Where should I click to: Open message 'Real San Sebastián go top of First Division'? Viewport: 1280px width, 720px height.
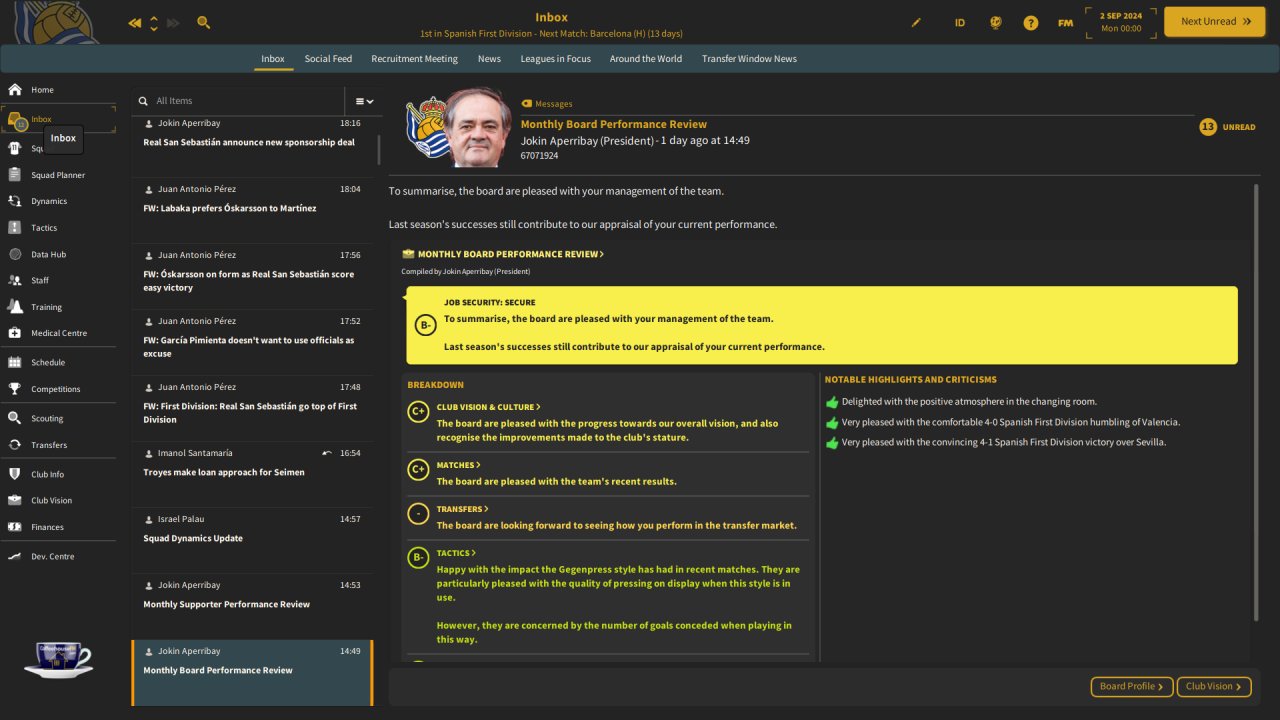[251, 406]
